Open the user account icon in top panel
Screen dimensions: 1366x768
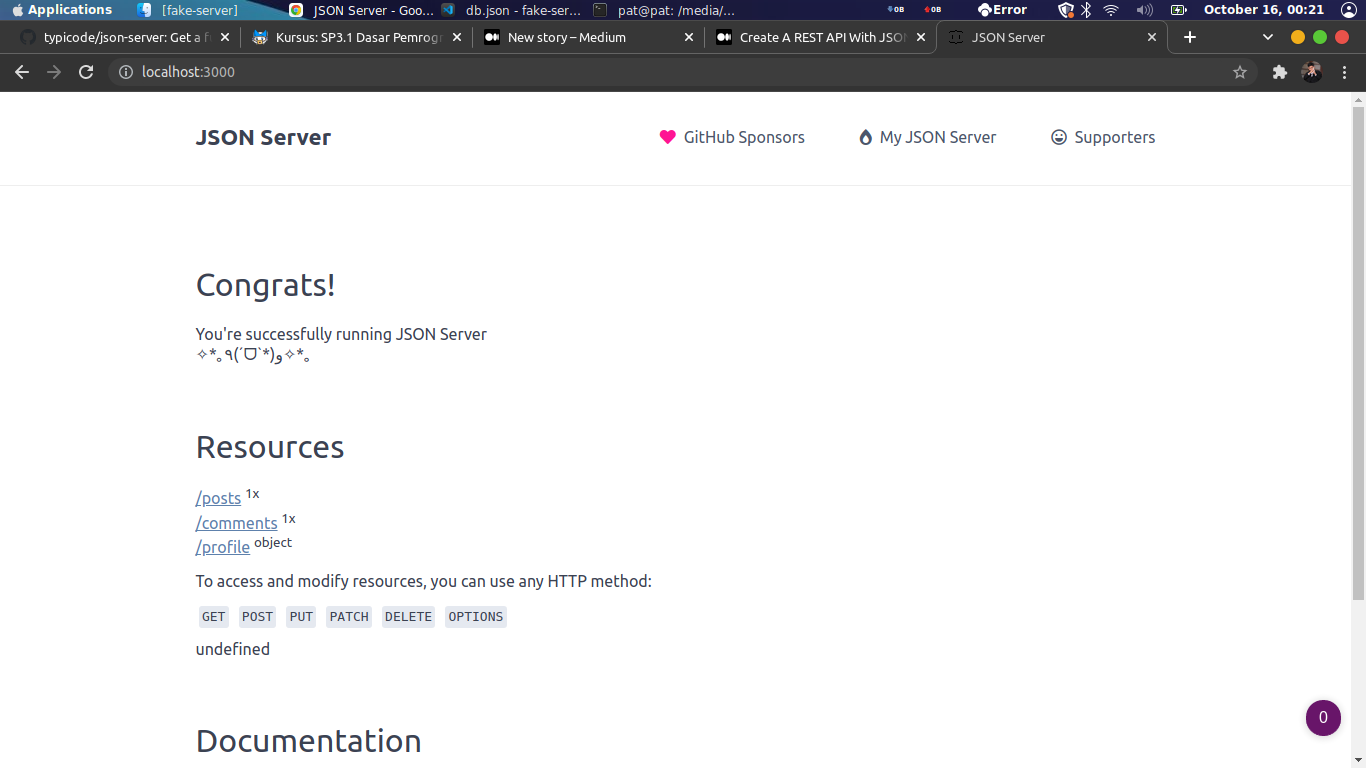[1349, 10]
